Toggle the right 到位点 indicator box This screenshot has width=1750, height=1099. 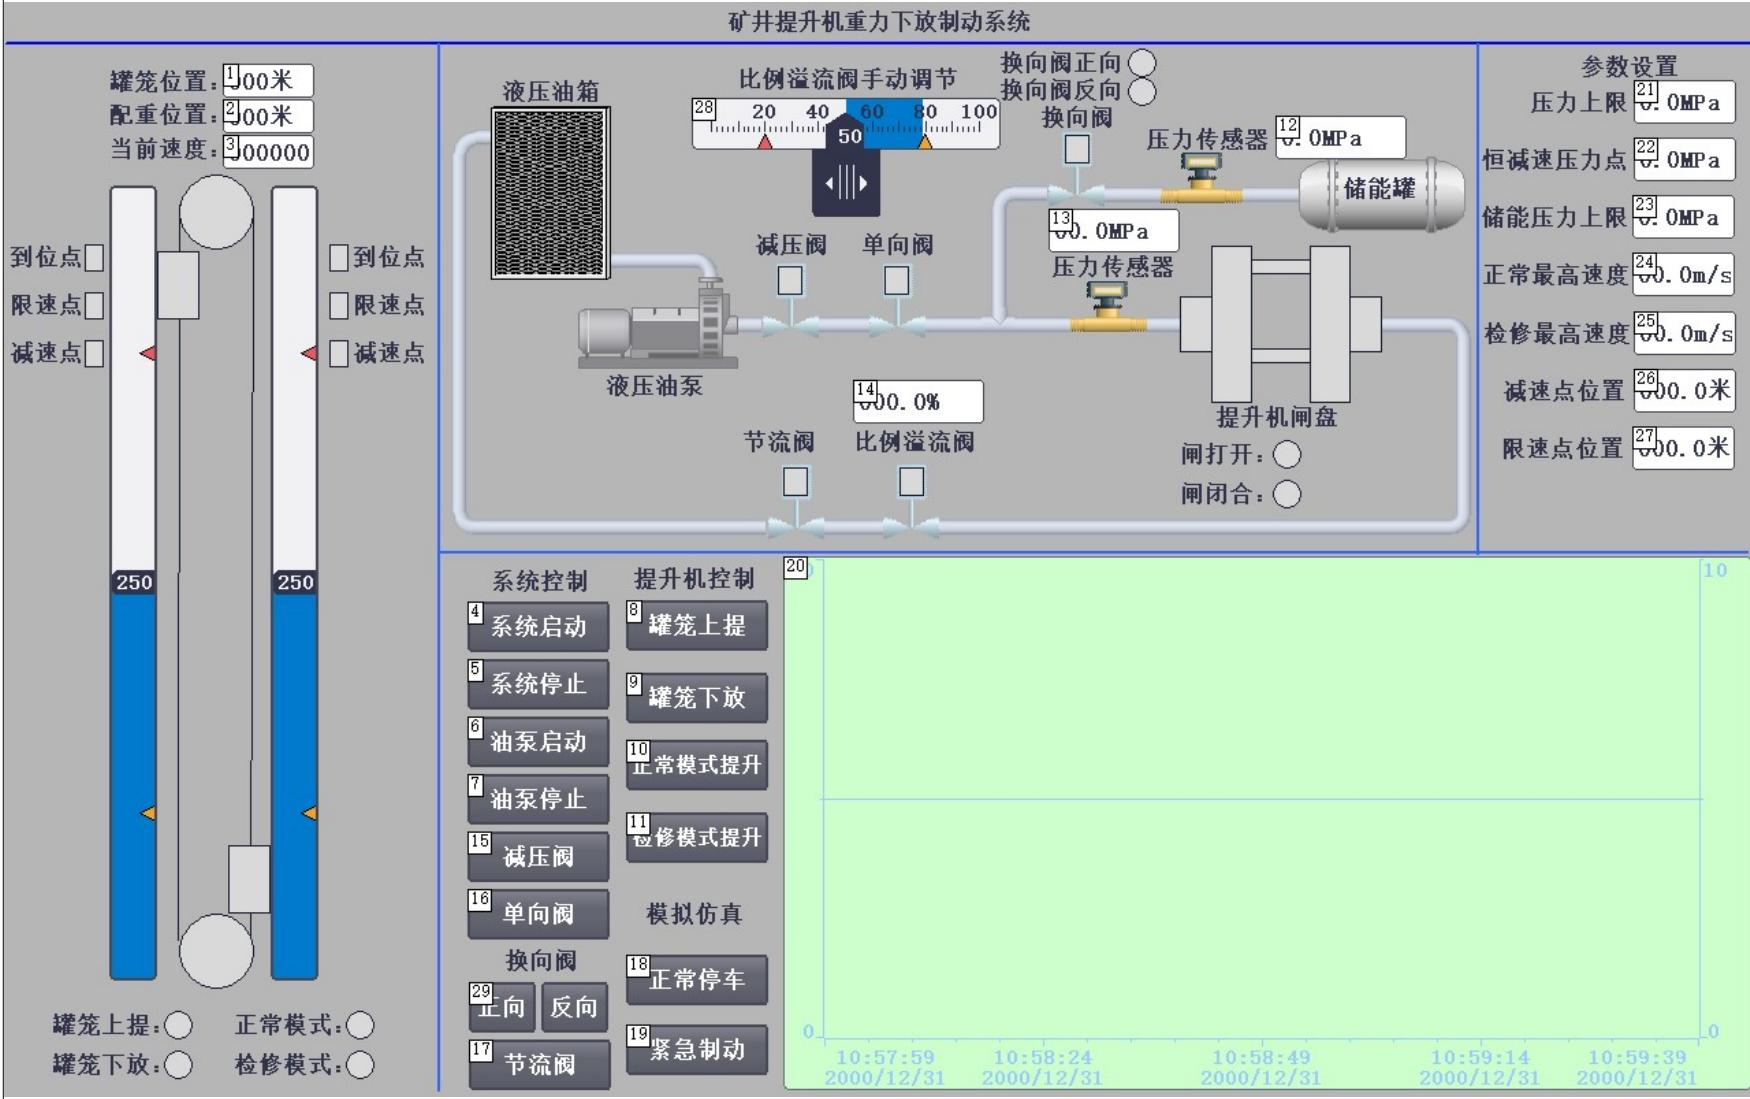339,258
